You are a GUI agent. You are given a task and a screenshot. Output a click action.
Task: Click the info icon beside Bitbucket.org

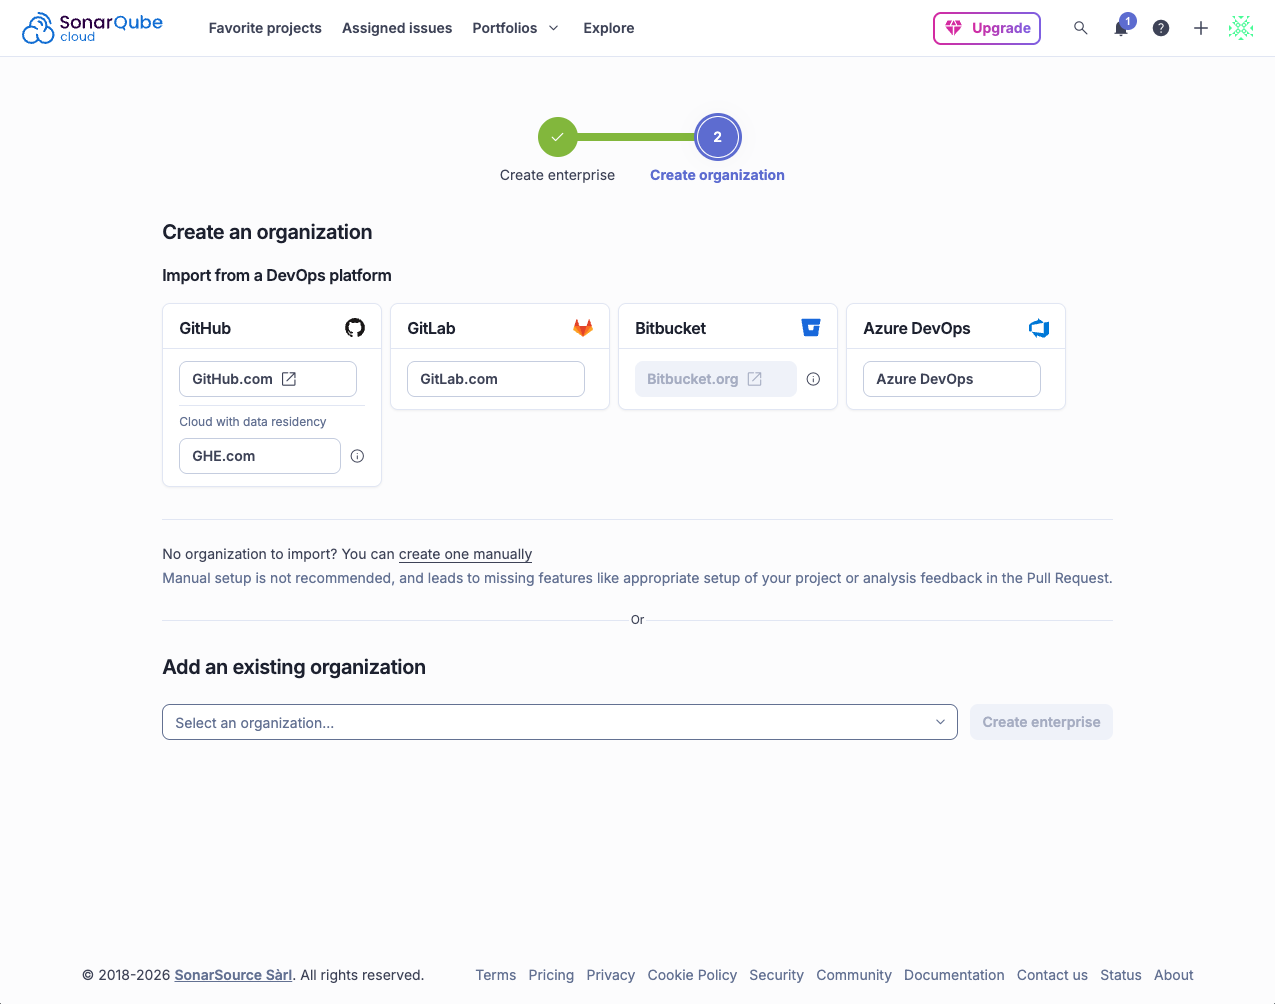pos(813,379)
